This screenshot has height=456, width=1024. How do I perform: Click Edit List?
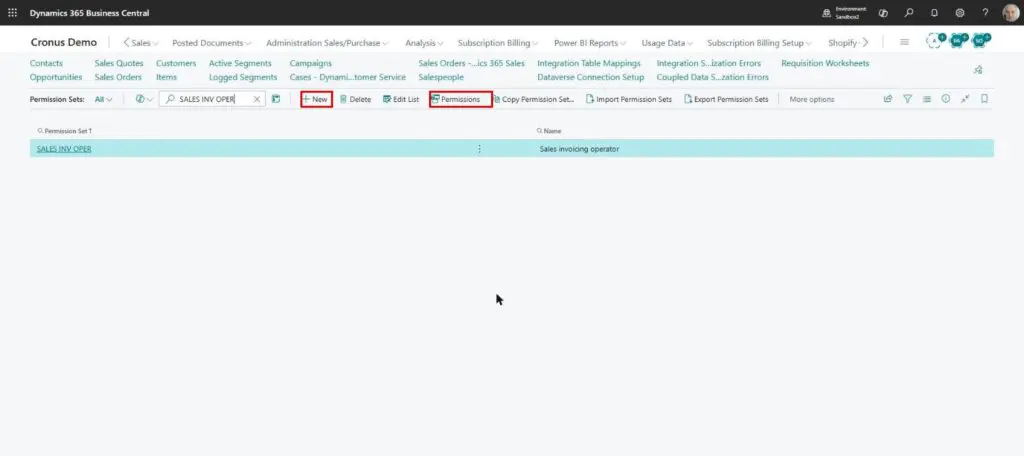click(401, 99)
